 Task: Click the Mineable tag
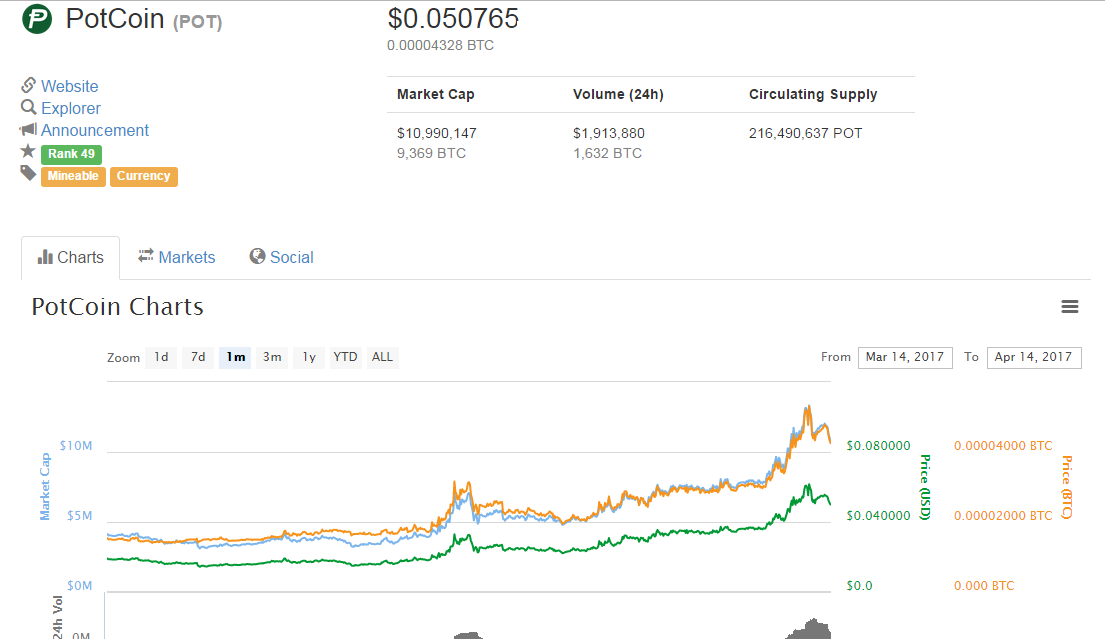pyautogui.click(x=73, y=176)
